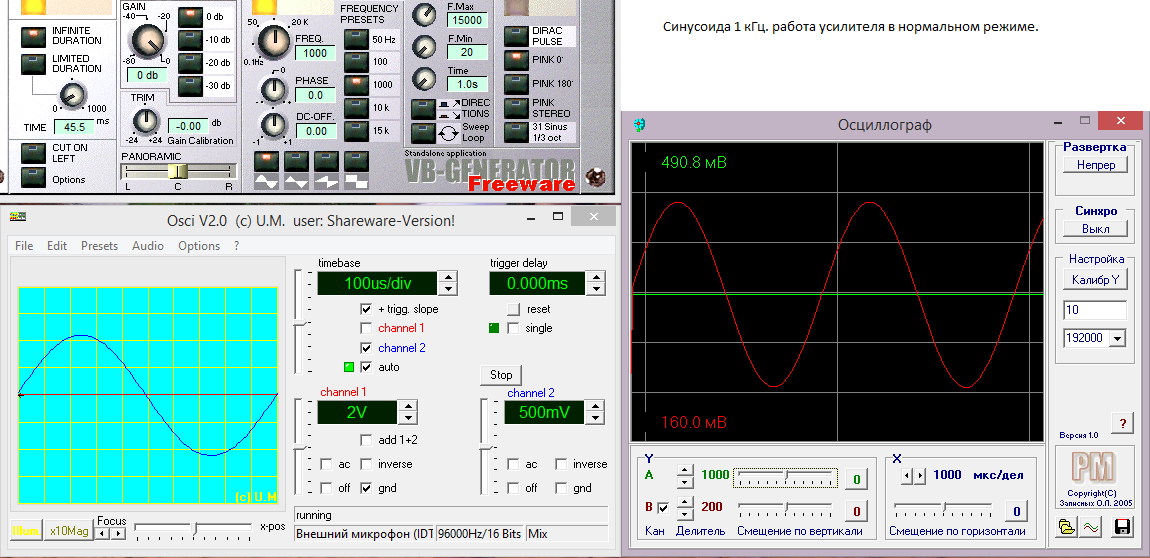This screenshot has width=1150, height=558.
Task: Enable the channel 1 checkbox in Osci
Action: click(367, 328)
